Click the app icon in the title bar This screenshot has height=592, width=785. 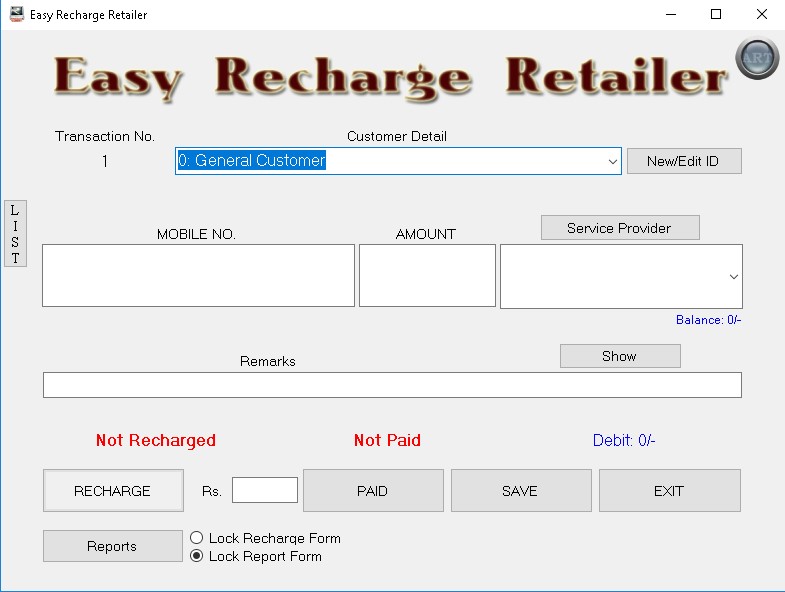(17, 14)
